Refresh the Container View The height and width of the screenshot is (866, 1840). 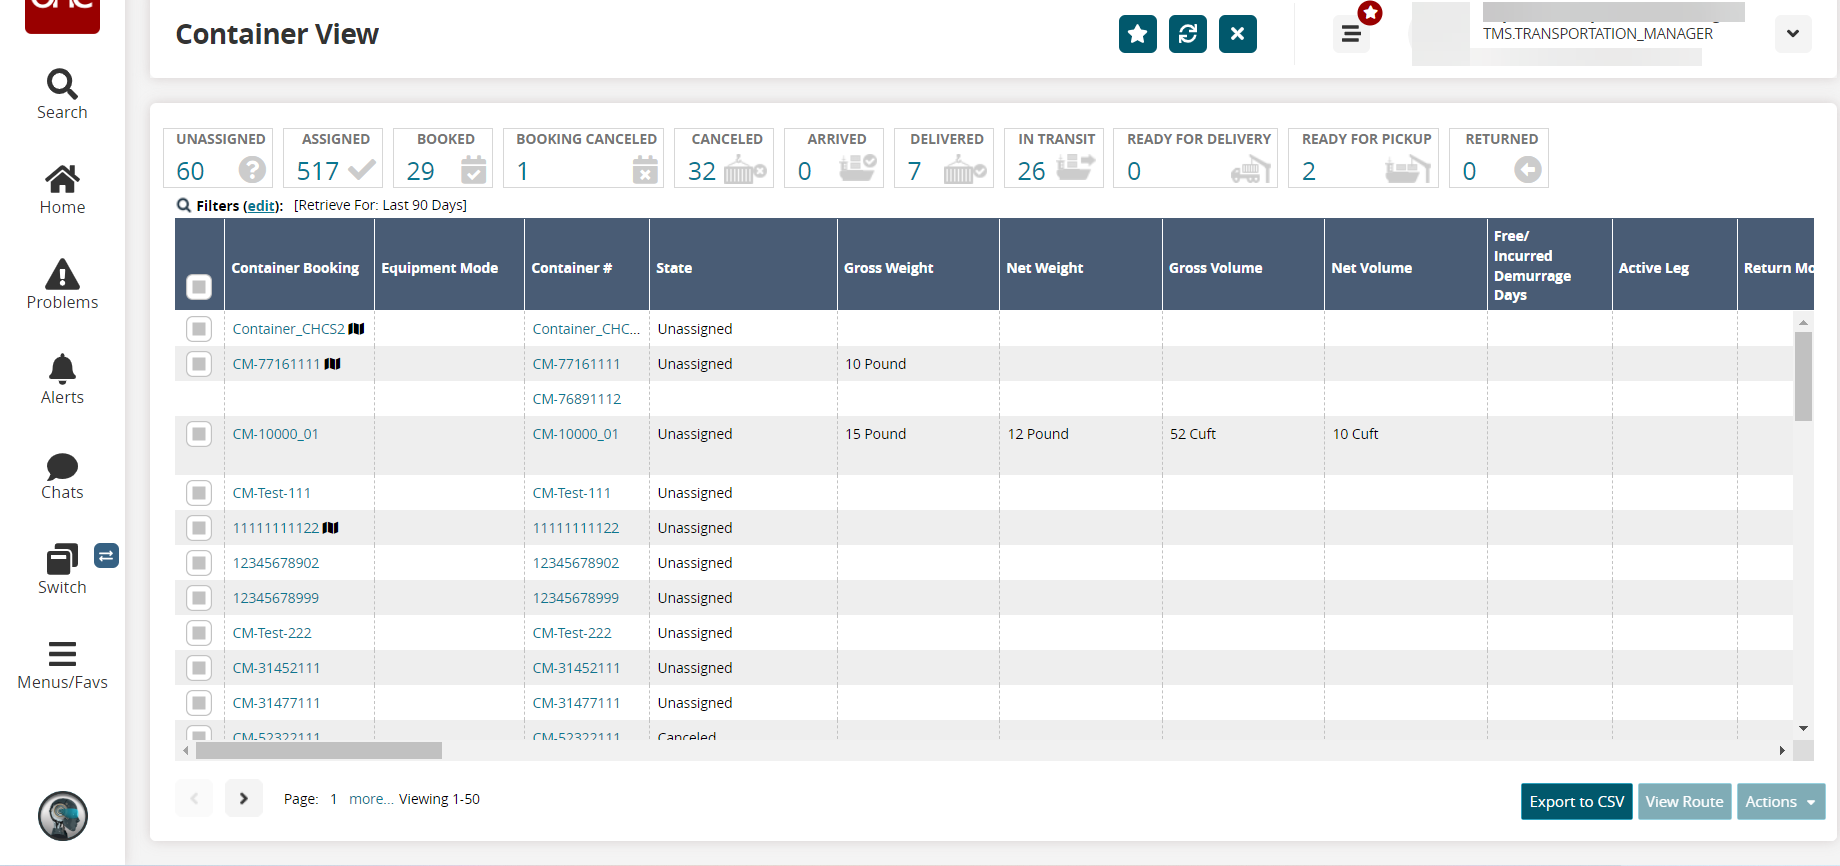coord(1187,34)
